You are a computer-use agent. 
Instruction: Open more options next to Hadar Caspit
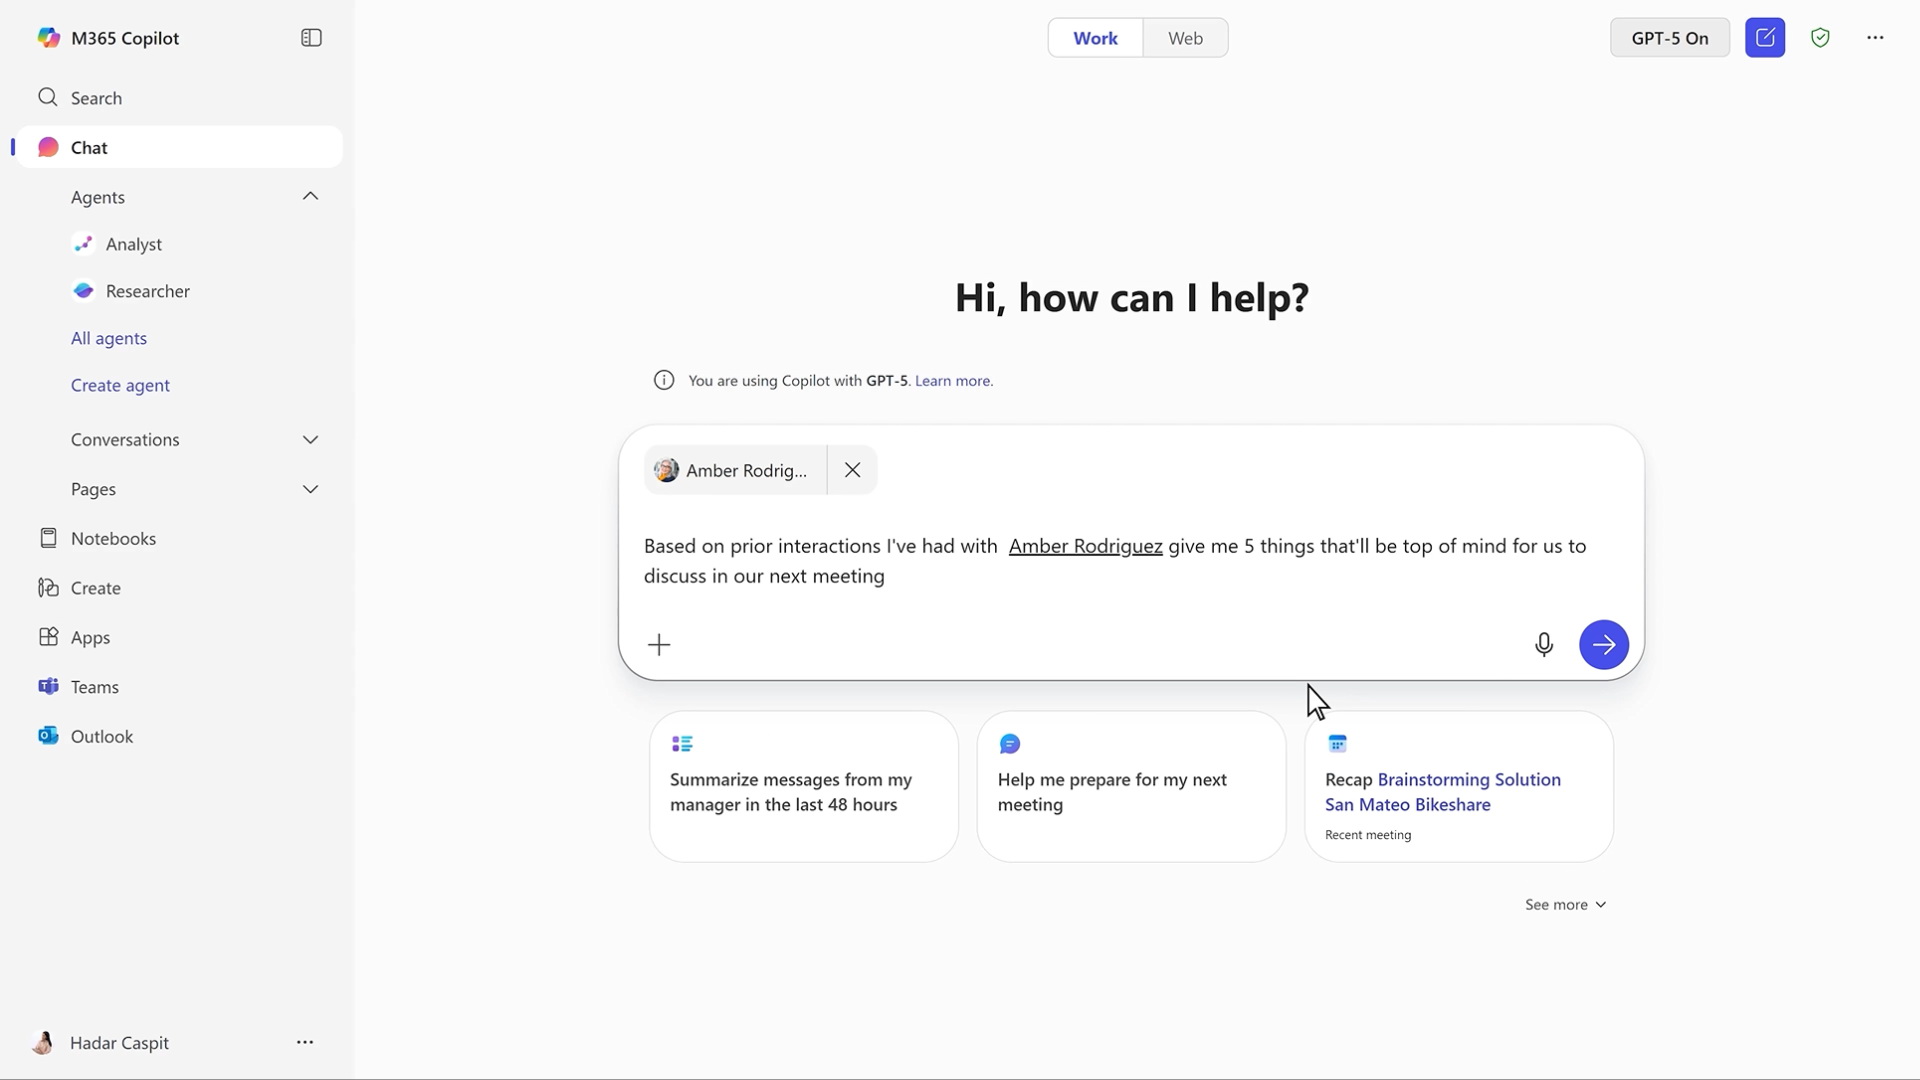[305, 1042]
